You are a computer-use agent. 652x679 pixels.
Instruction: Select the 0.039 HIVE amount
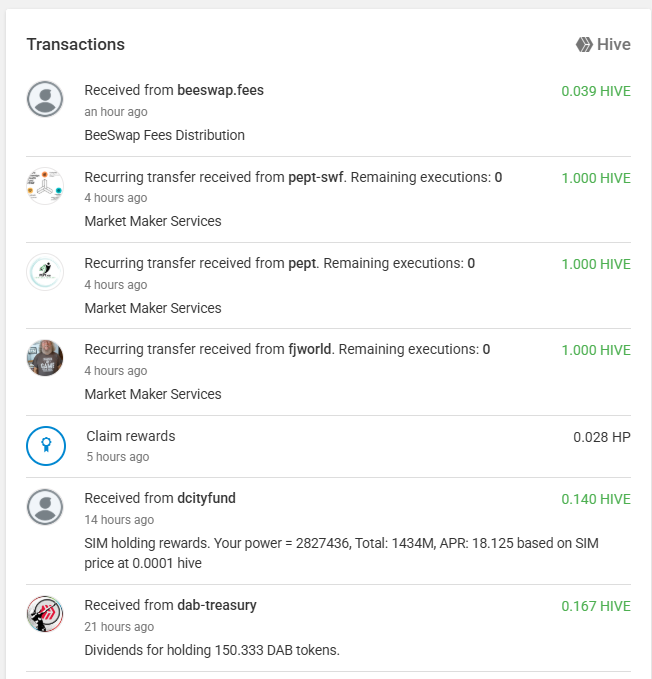click(596, 91)
